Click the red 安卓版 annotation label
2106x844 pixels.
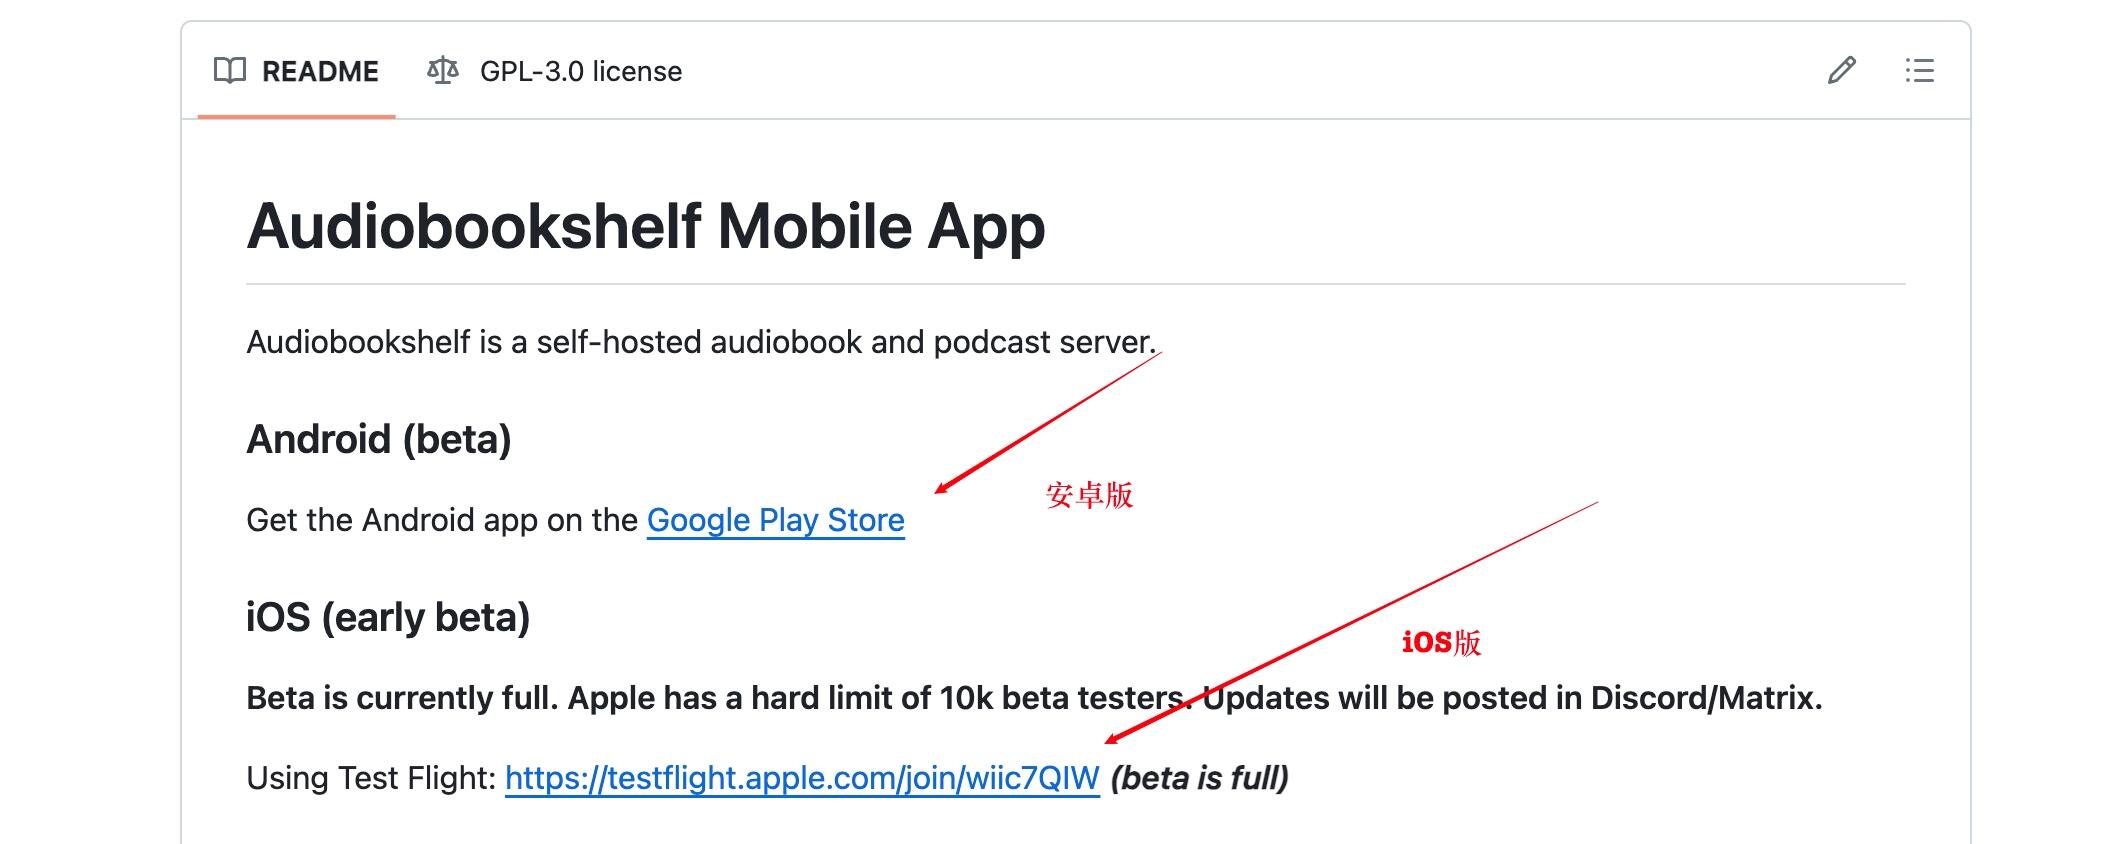[x=1089, y=495]
